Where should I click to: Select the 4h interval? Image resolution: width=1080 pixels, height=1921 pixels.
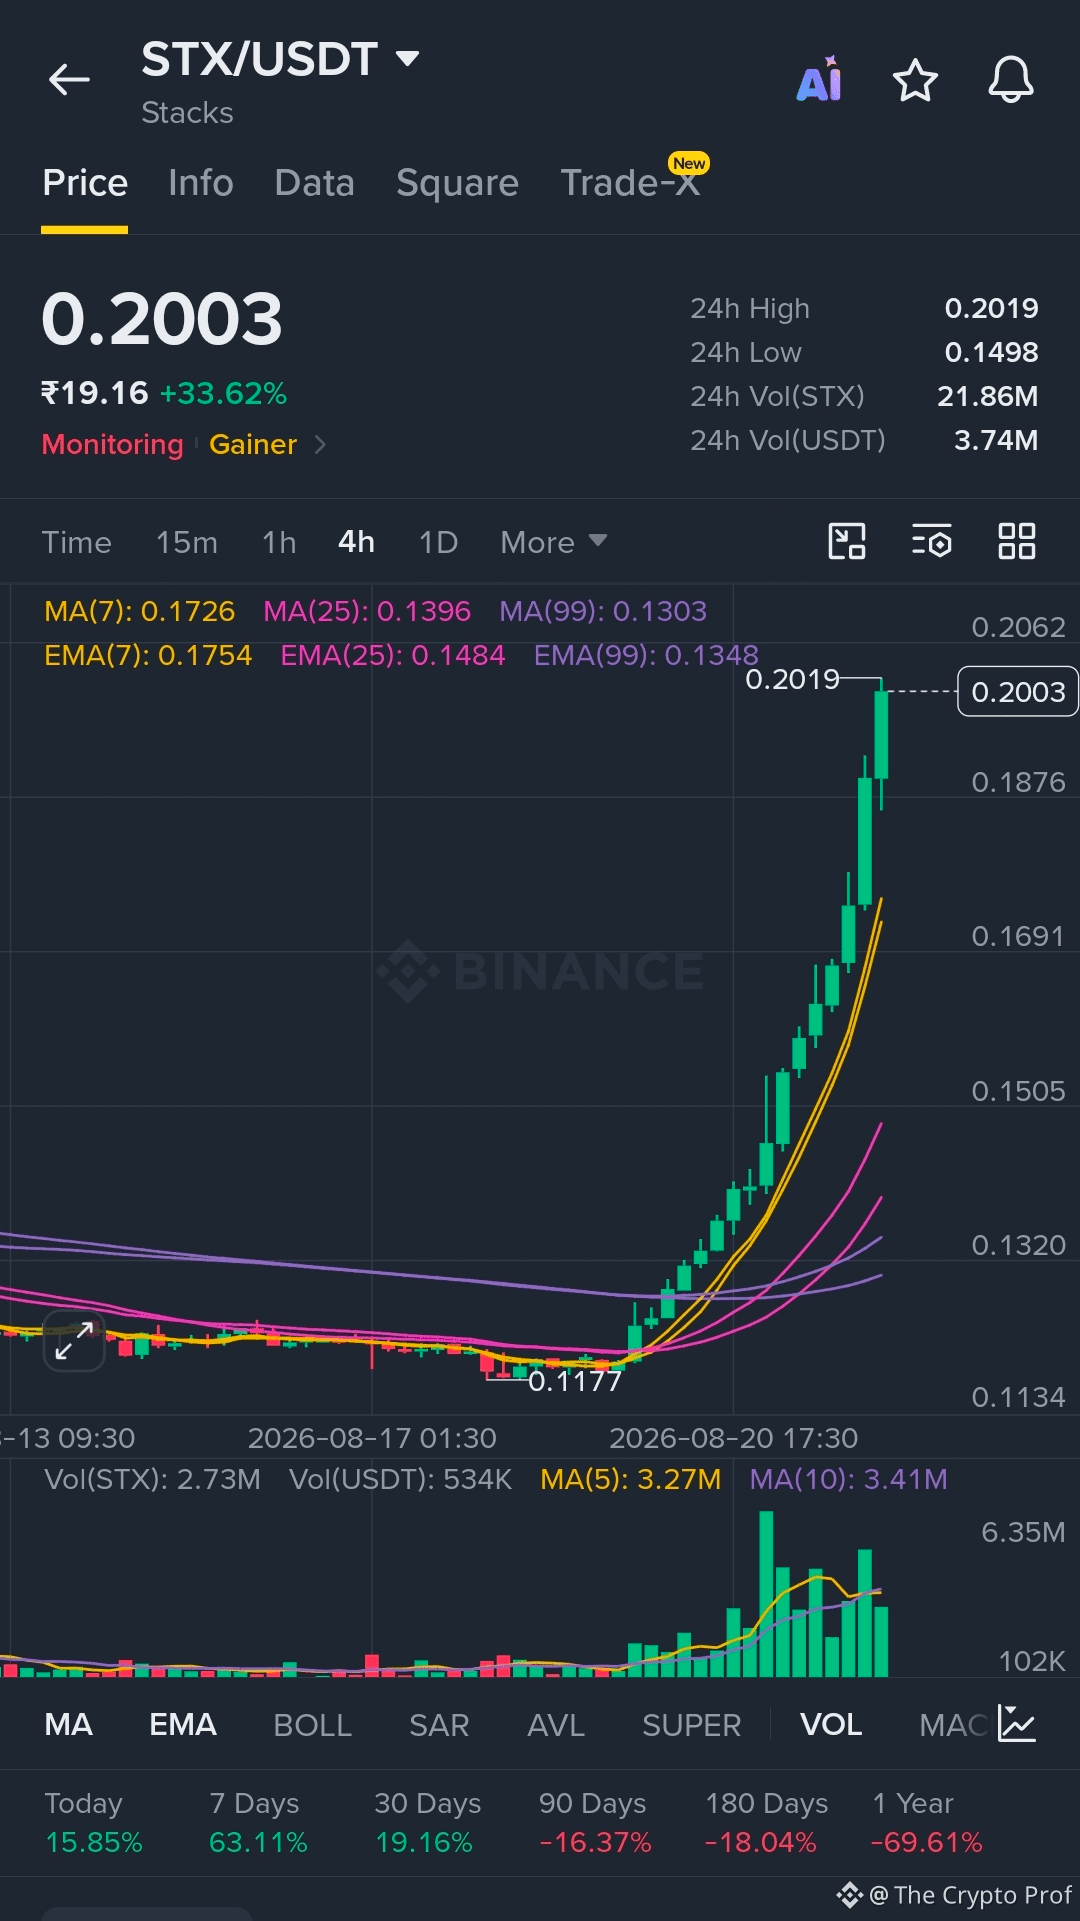point(356,542)
